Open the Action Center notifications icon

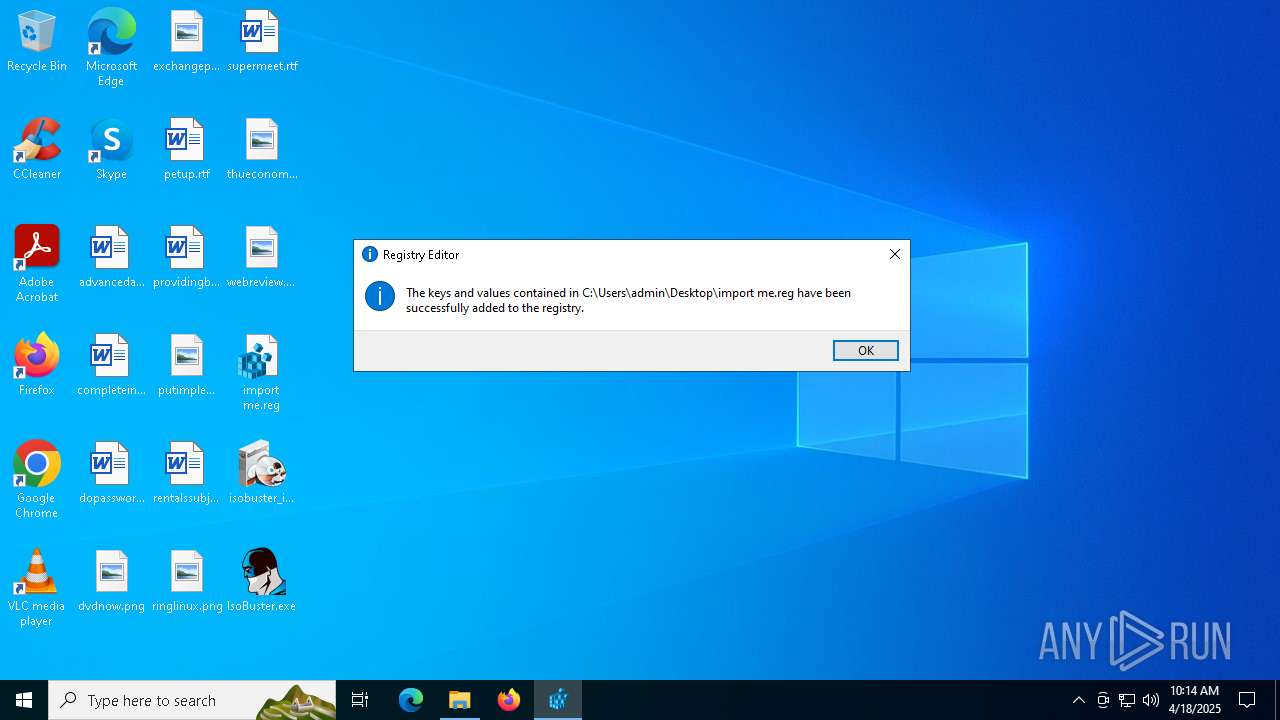click(x=1248, y=700)
